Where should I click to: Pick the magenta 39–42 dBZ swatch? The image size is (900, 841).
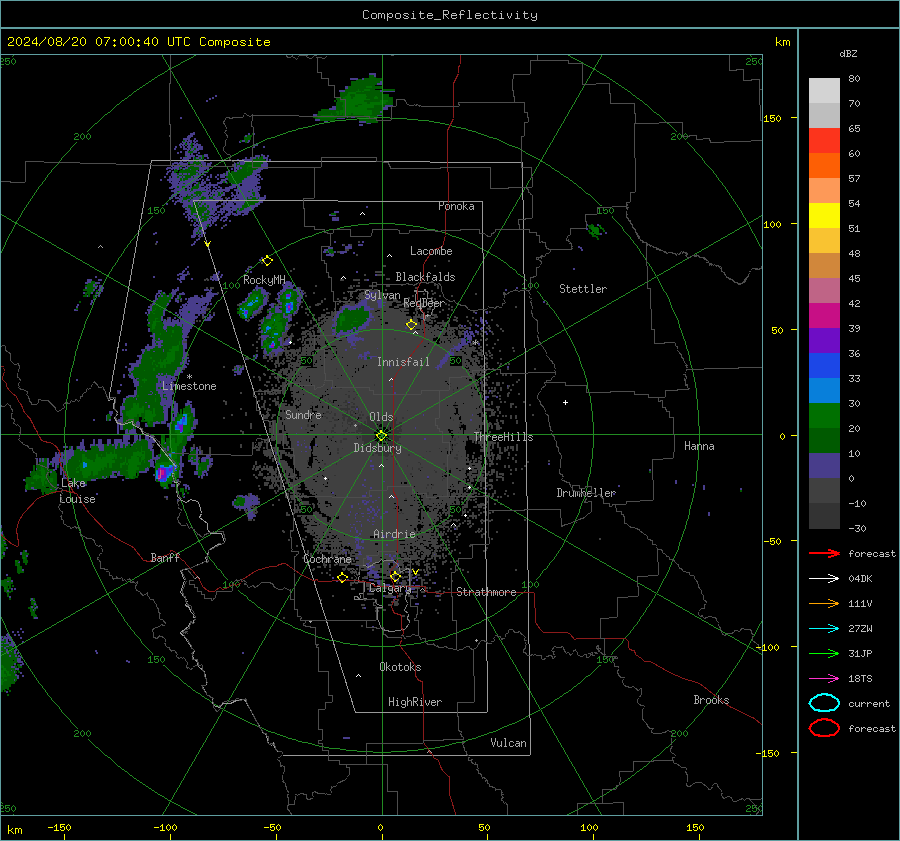(x=824, y=316)
